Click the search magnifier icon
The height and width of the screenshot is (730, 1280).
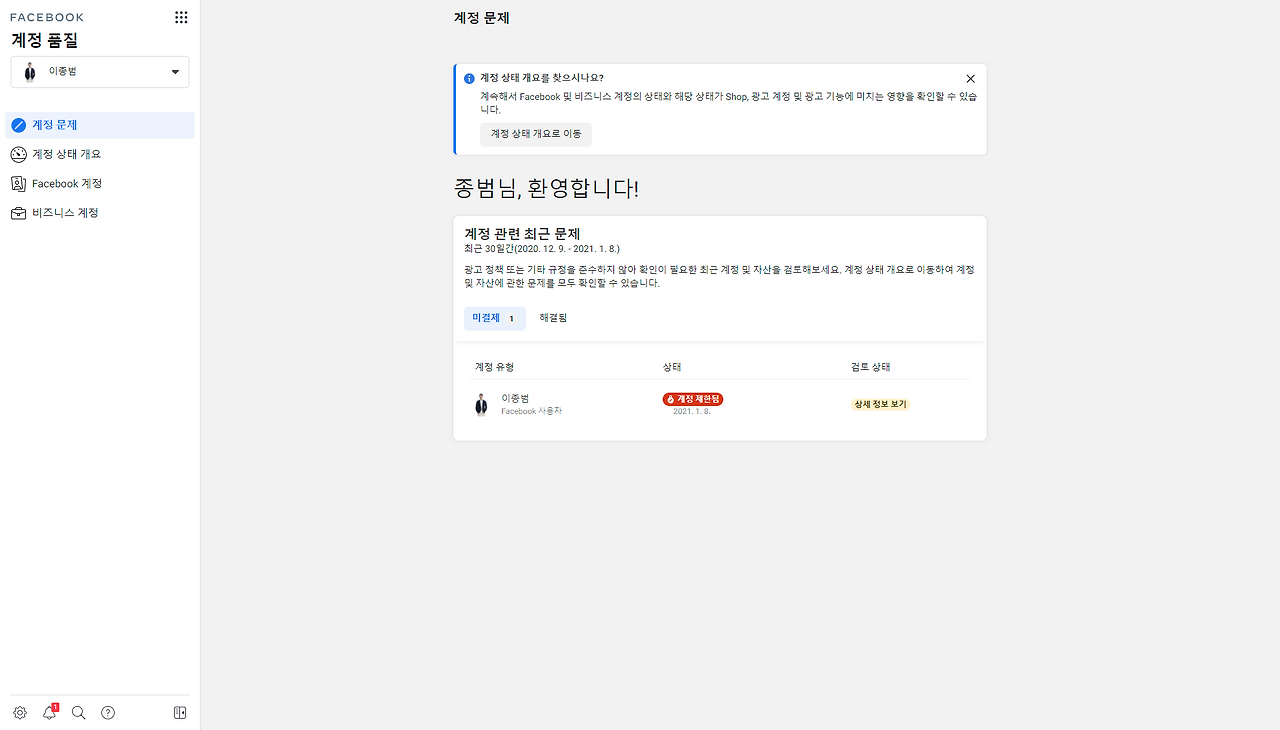point(79,713)
